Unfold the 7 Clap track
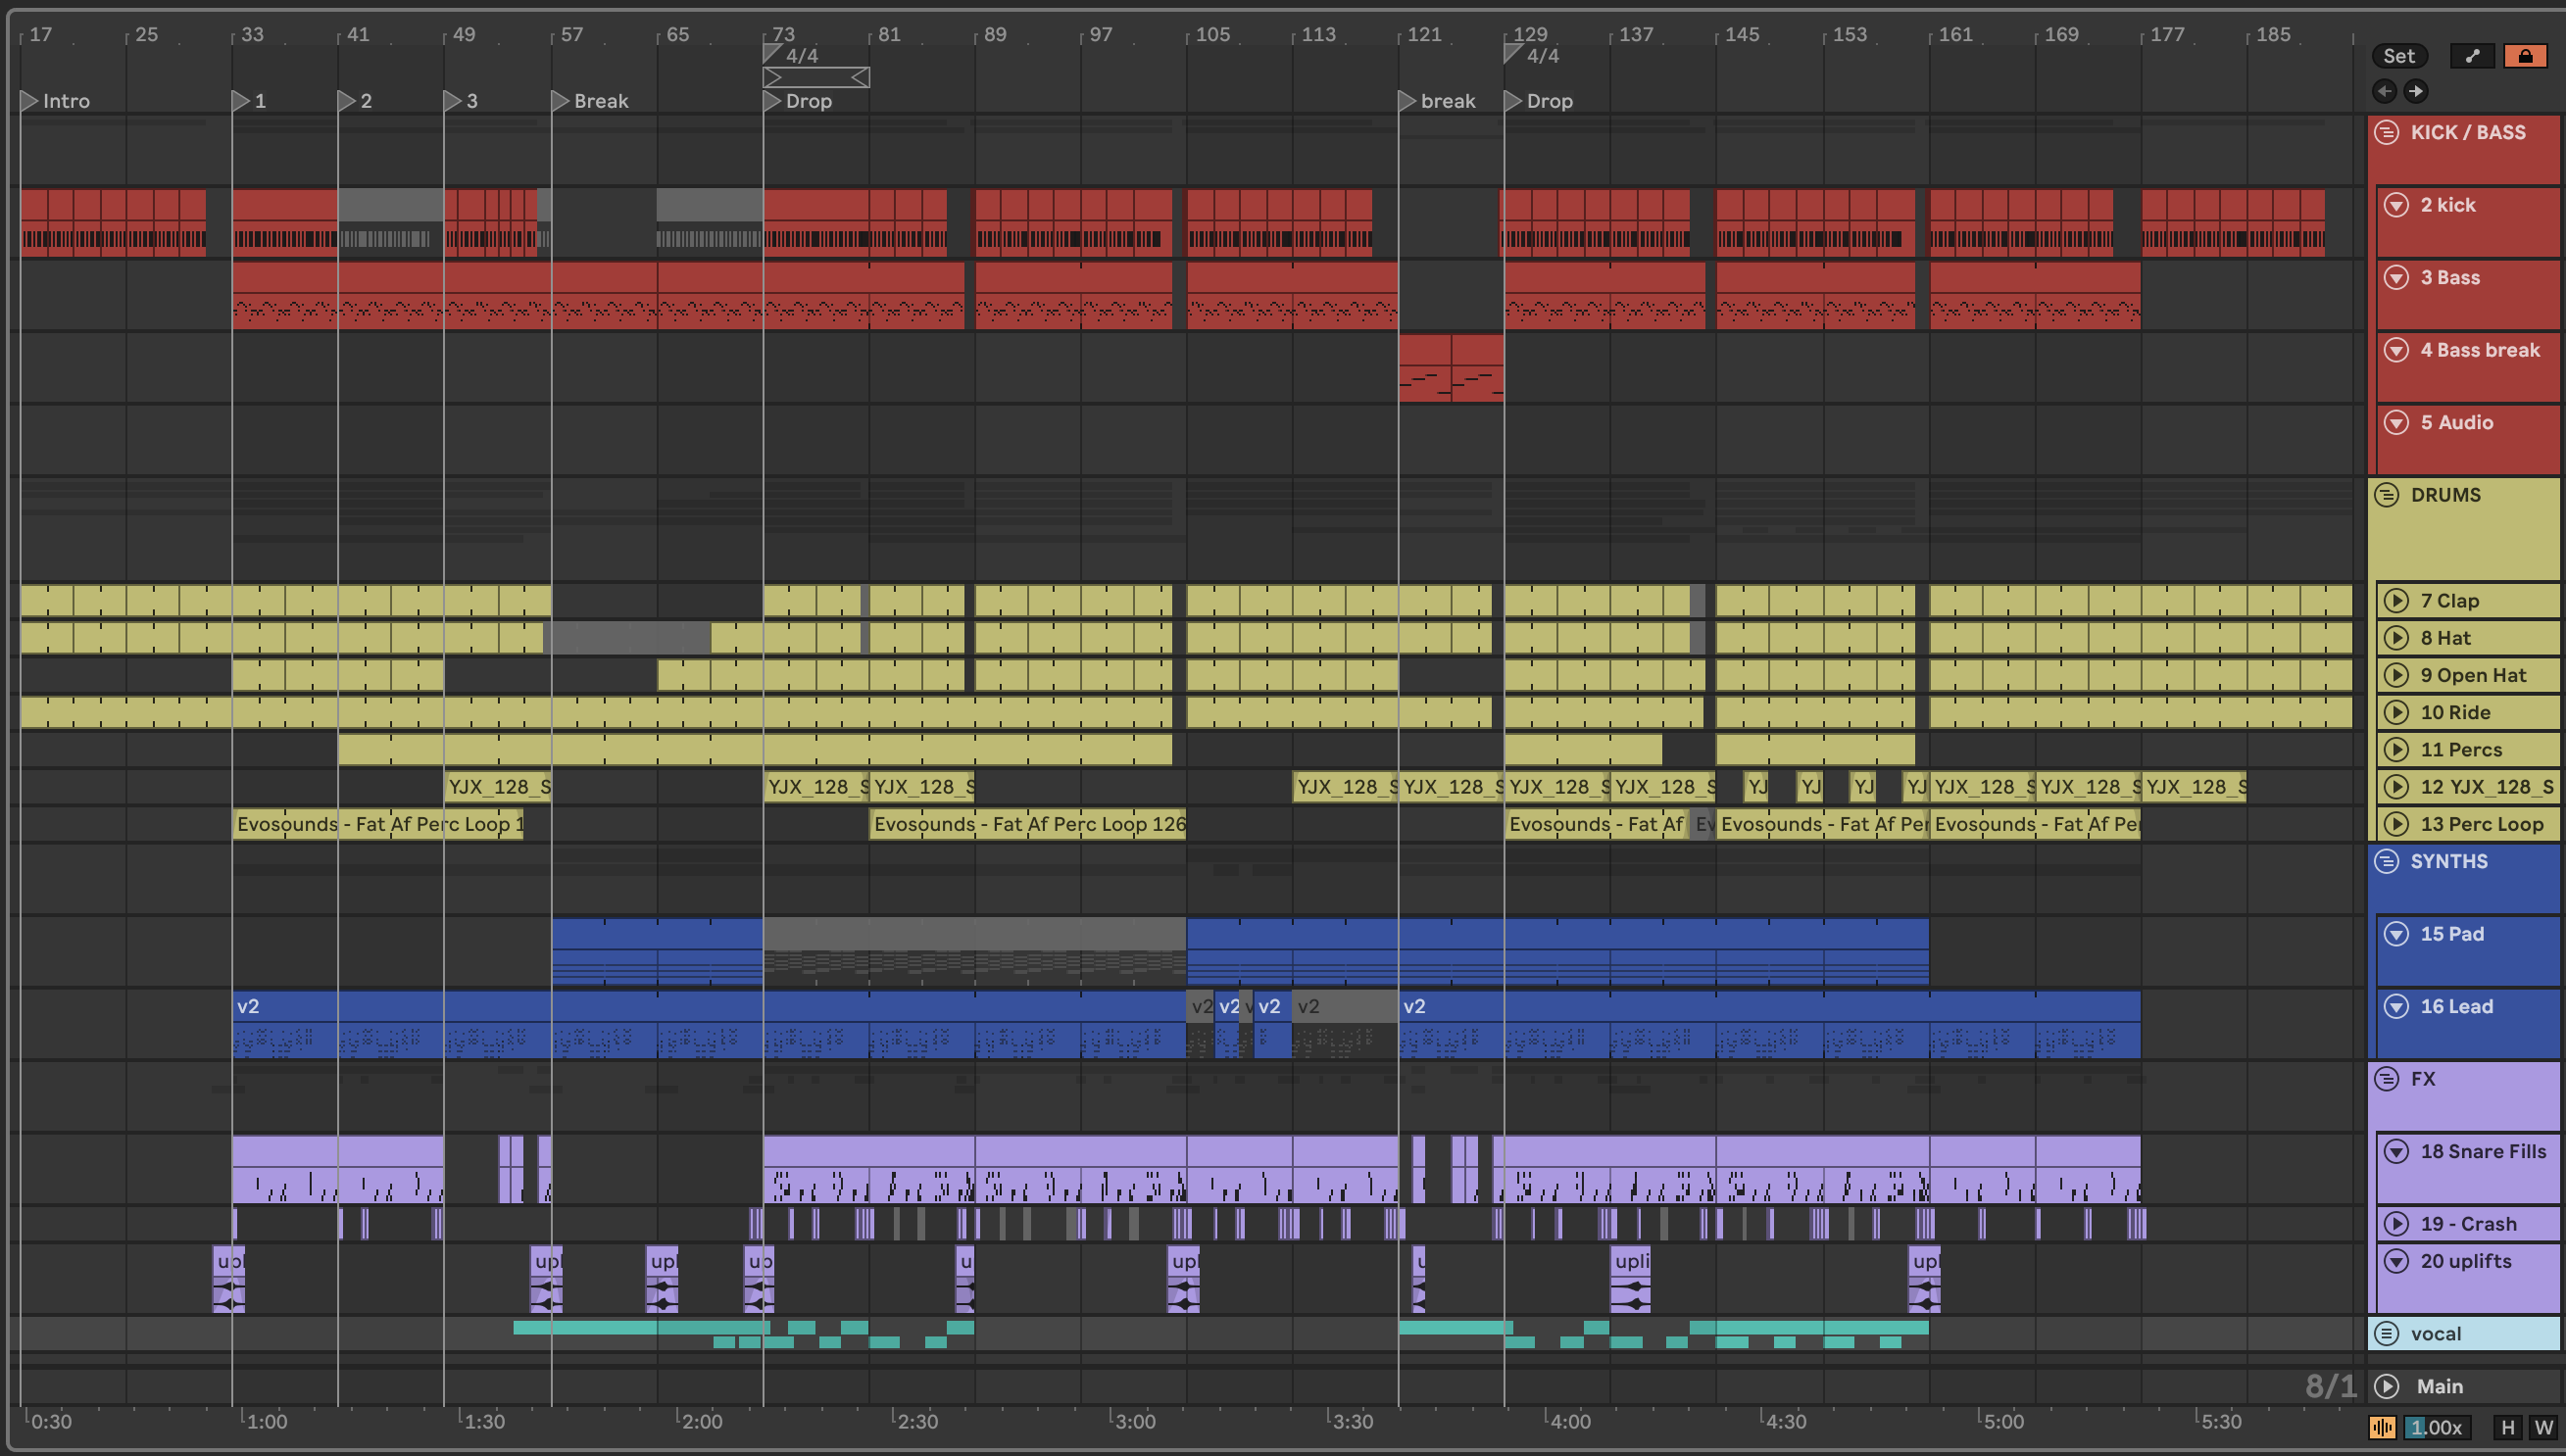This screenshot has width=2566, height=1456. coord(2396,600)
